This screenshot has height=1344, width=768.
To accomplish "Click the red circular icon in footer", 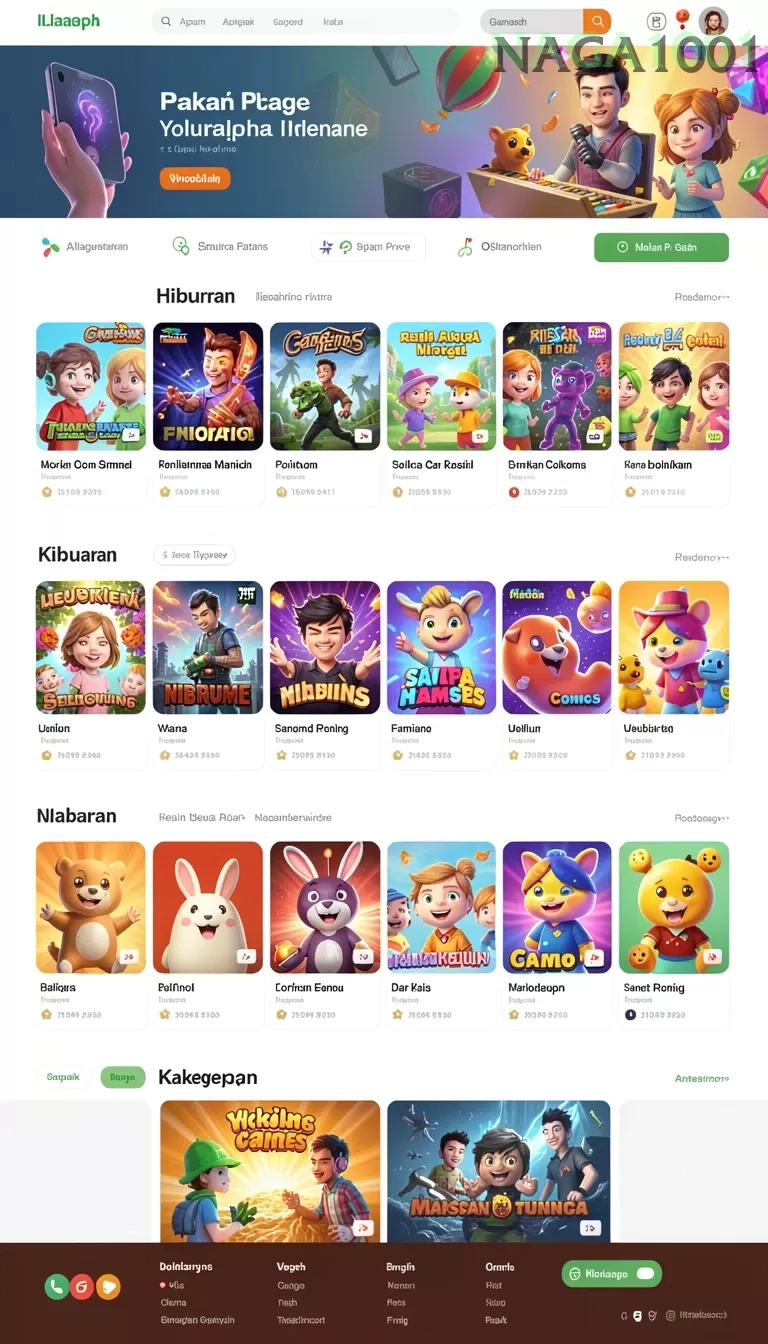I will 82,1287.
